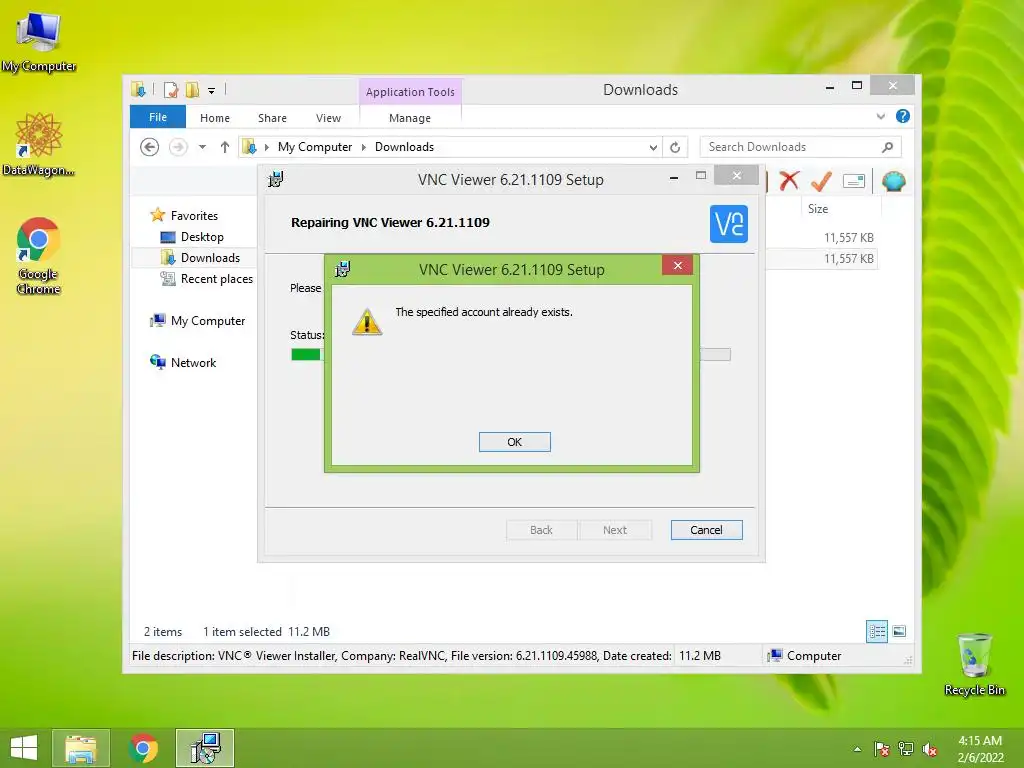Click the installer icon in warning dialog title
Screen dimensions: 1024x768
(x=342, y=269)
